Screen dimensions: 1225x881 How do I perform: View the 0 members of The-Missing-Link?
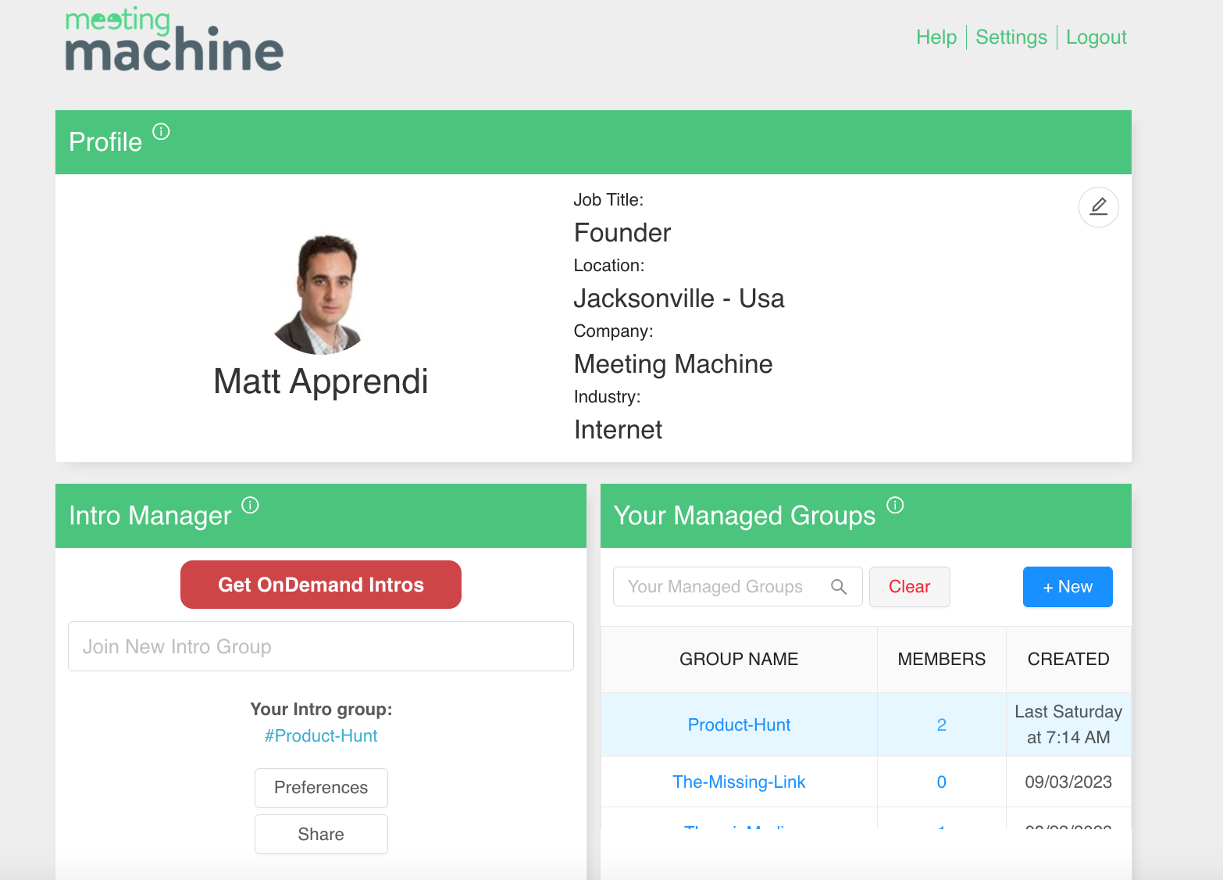(941, 782)
